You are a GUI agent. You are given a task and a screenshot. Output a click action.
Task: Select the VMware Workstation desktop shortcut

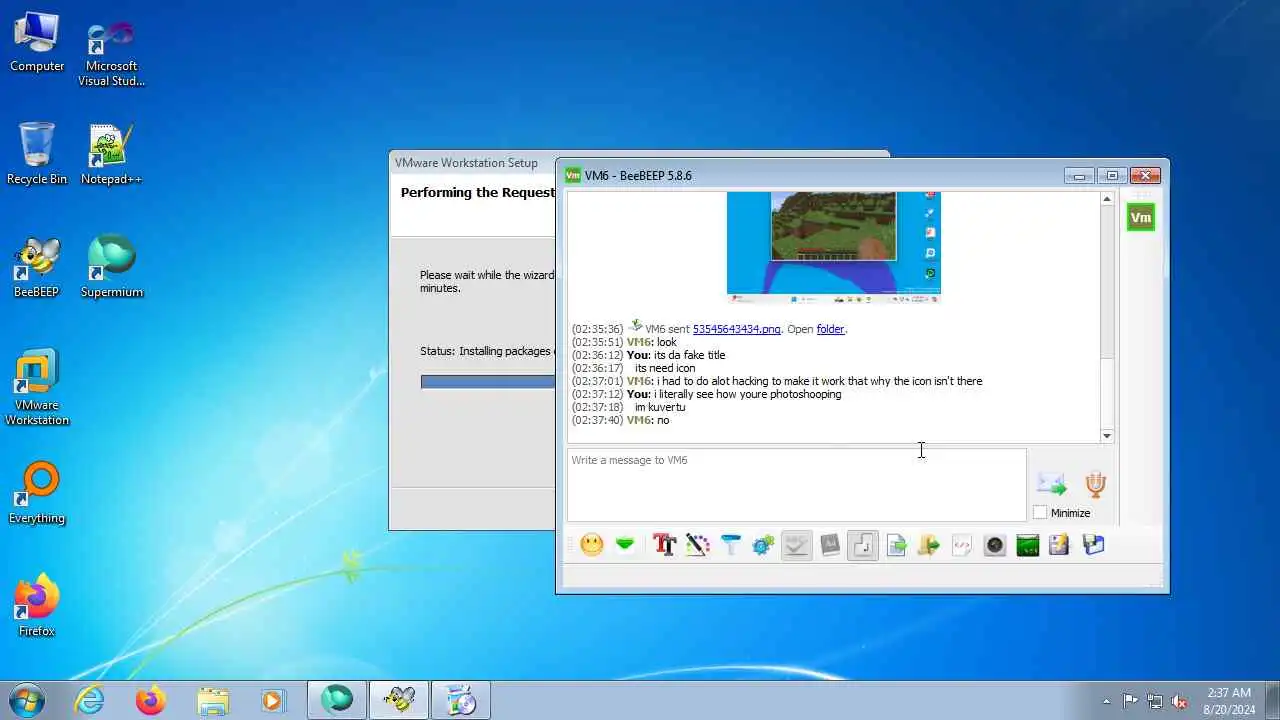[37, 388]
